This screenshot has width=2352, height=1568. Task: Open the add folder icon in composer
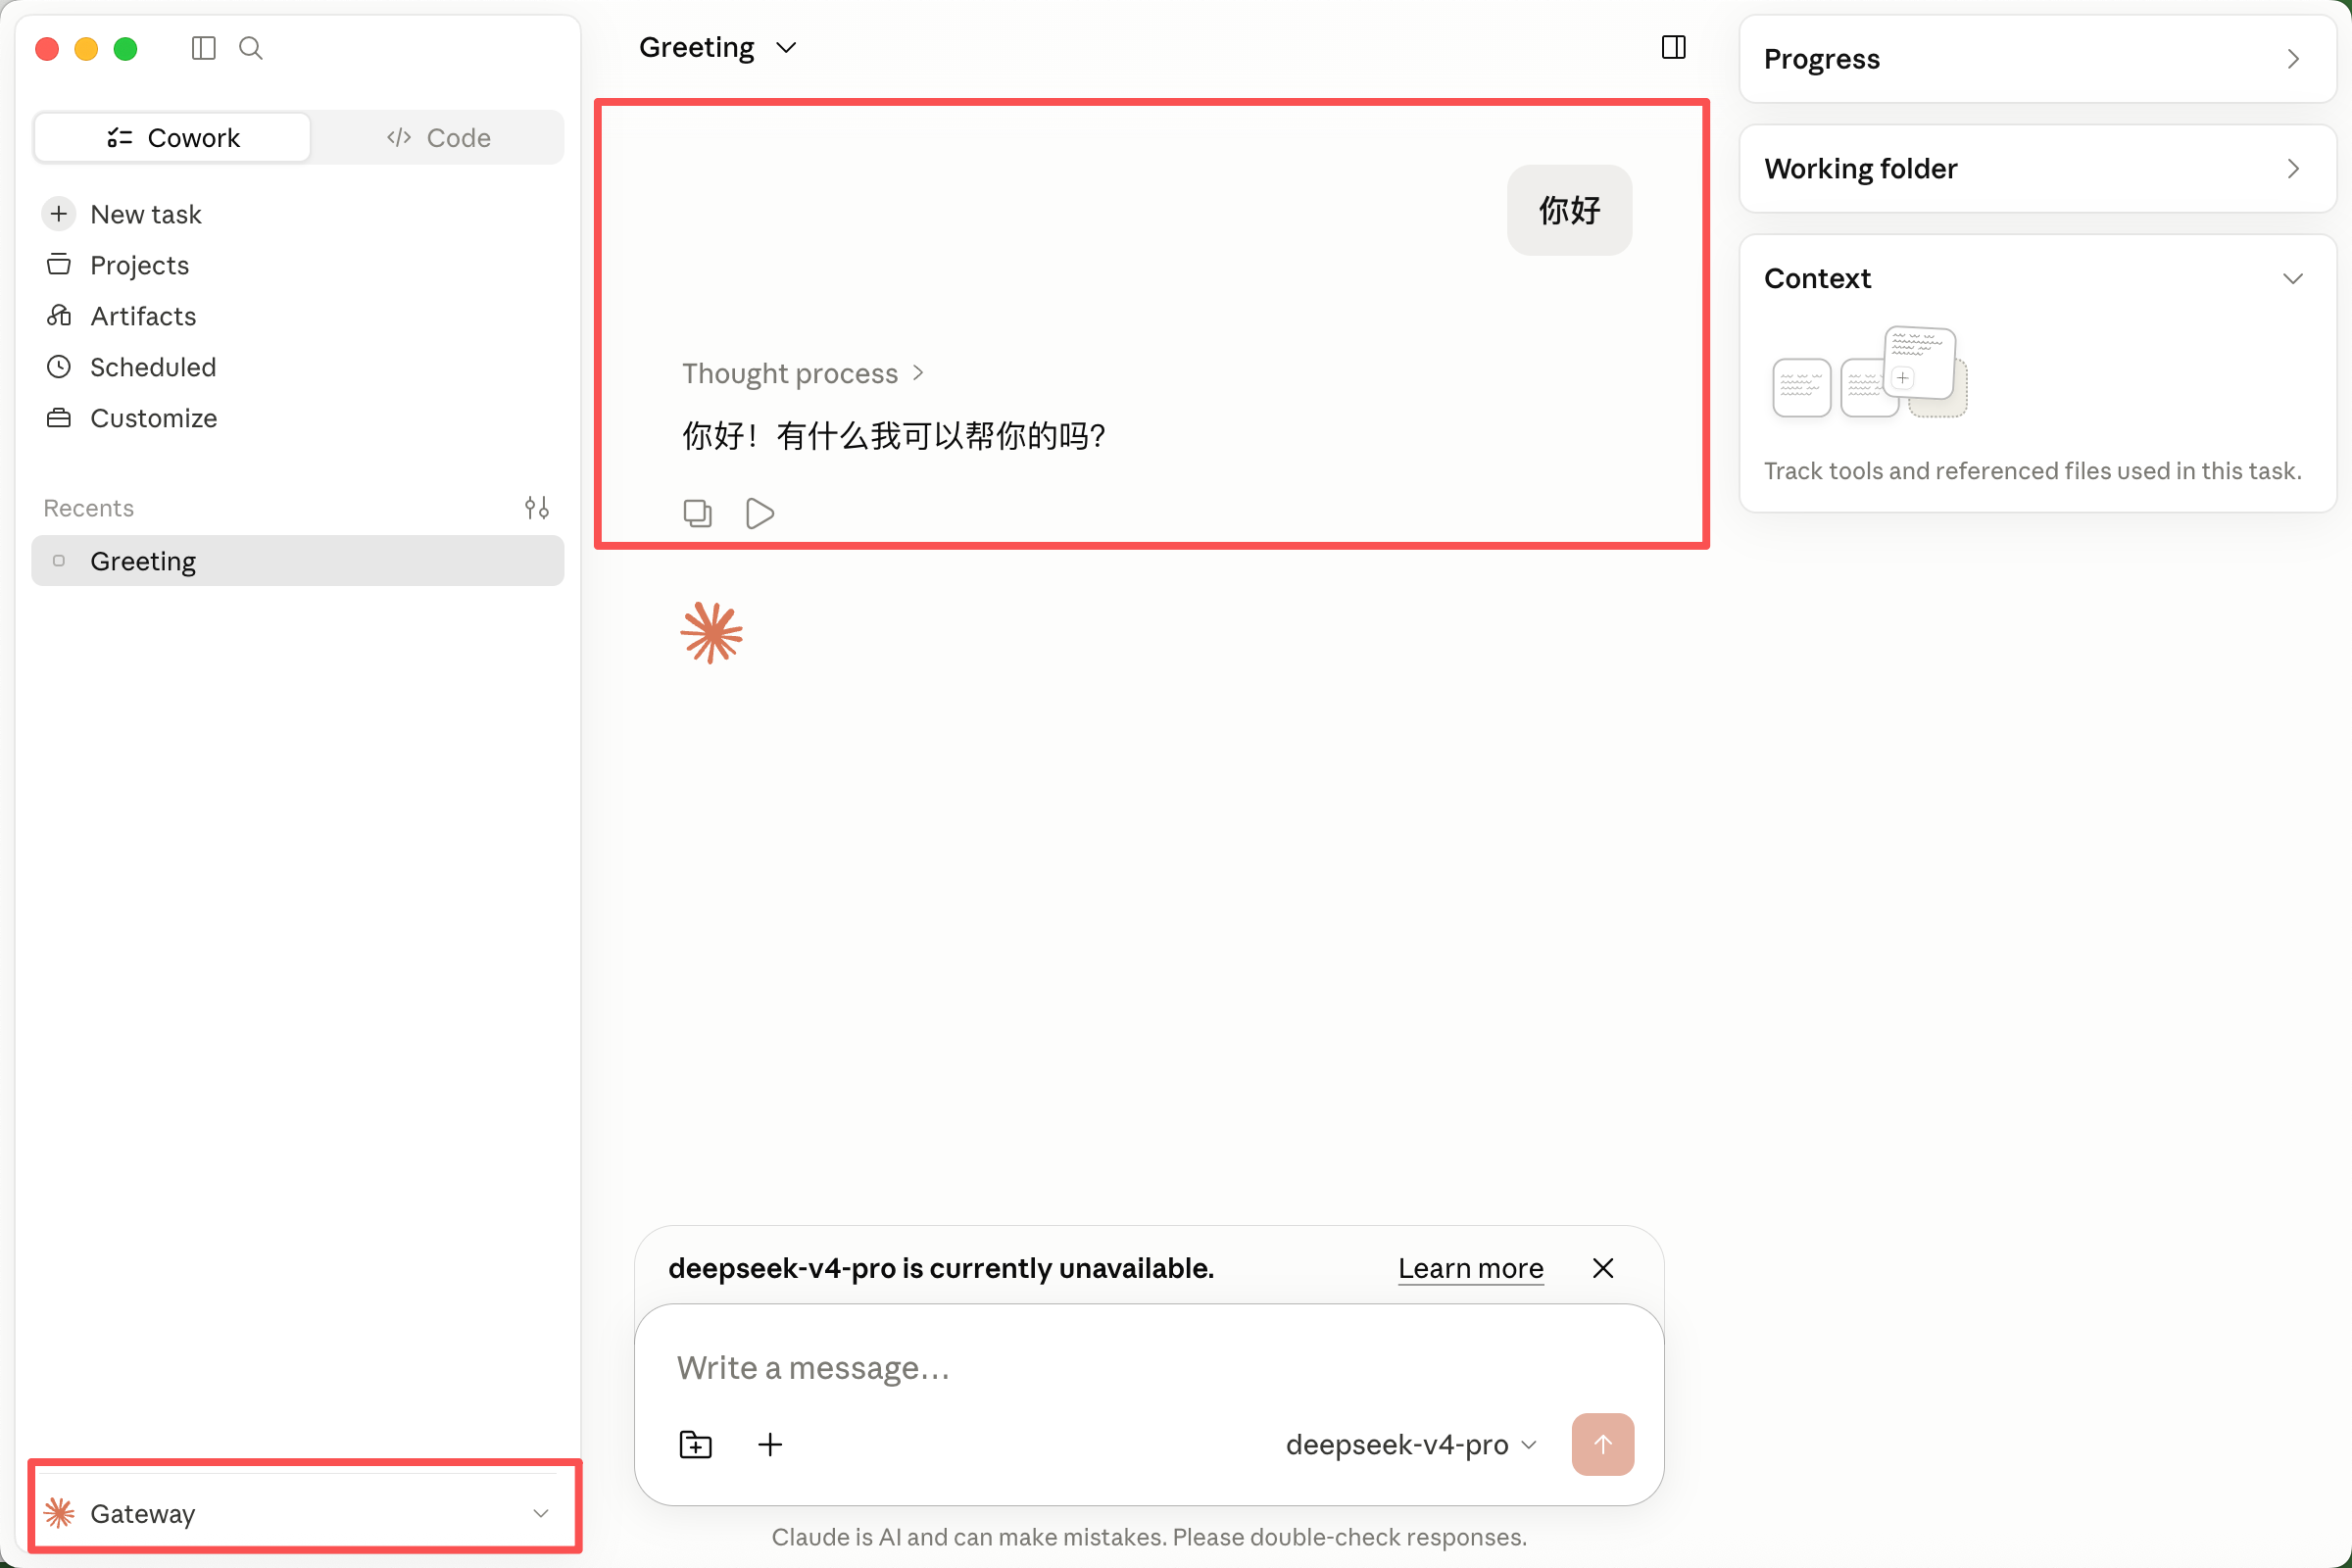point(696,1444)
